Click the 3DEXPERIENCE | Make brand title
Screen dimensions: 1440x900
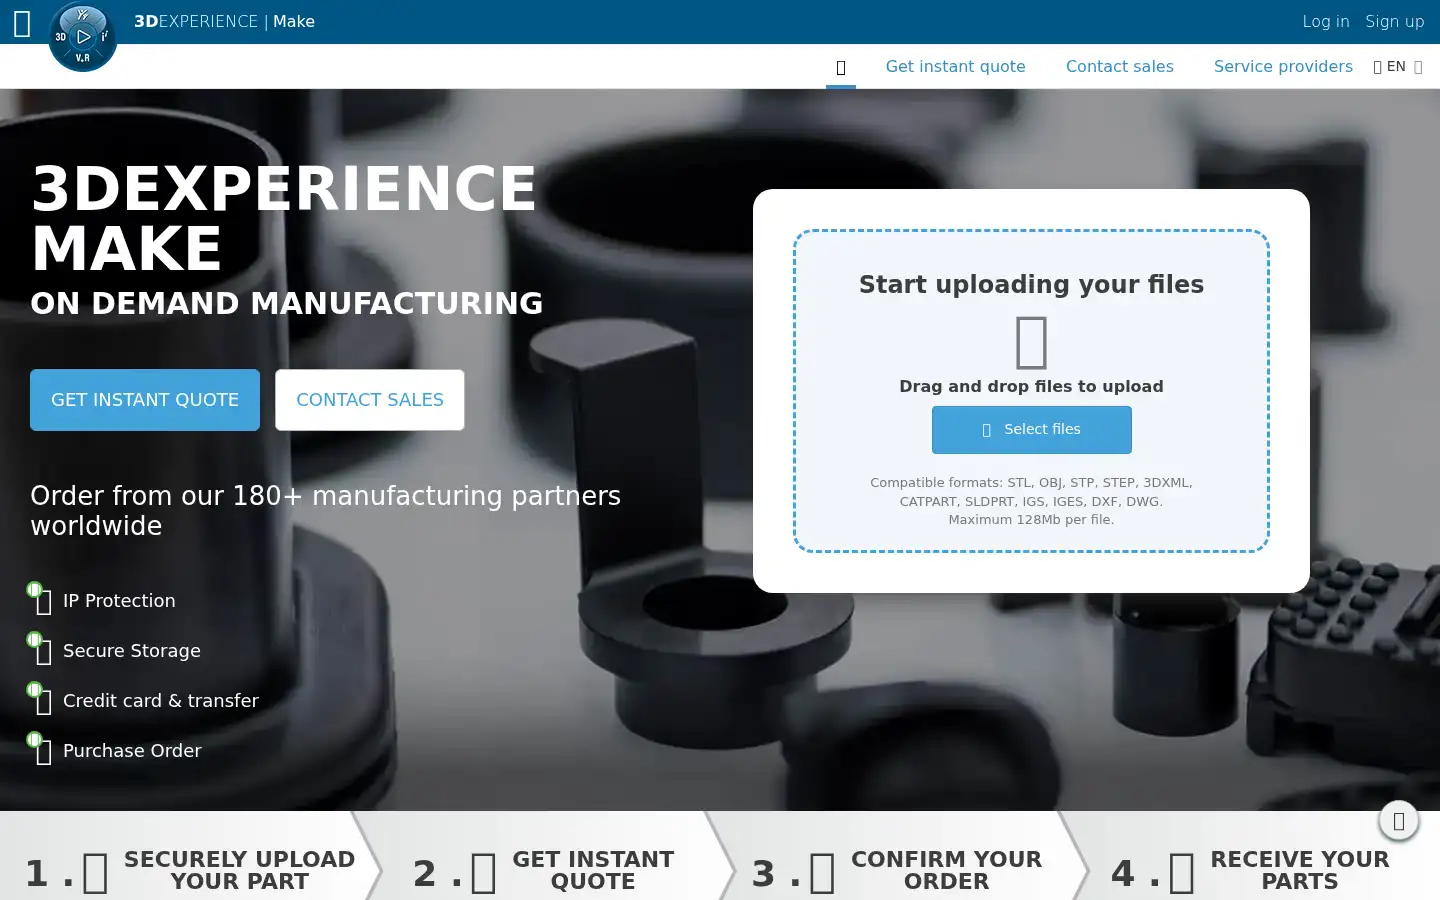pos(224,21)
